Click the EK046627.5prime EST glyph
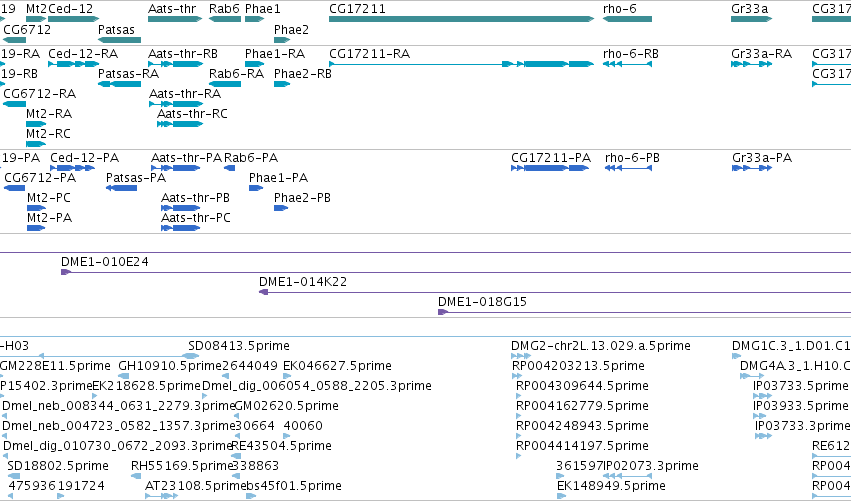851x501 pixels. pos(287,376)
